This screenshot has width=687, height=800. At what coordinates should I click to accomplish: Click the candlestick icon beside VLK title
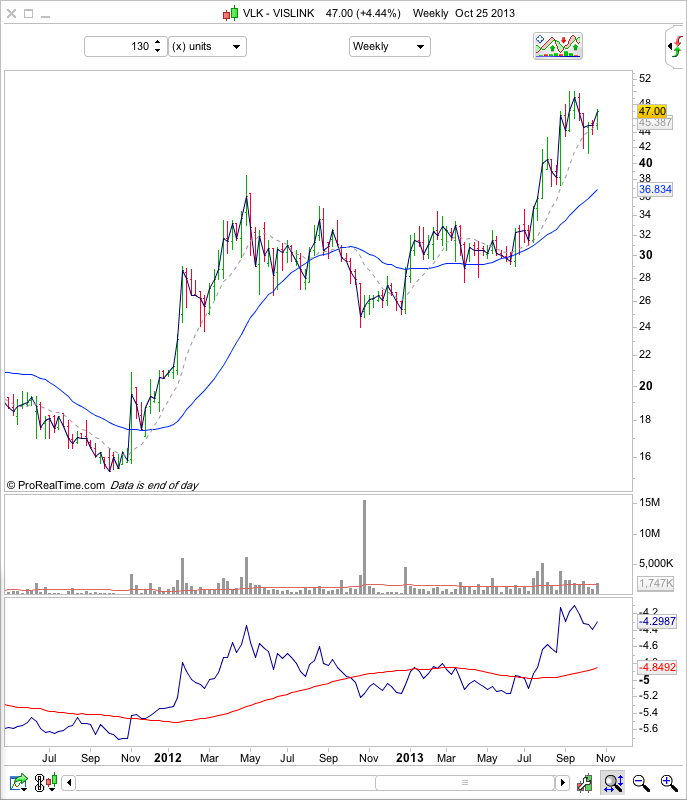[230, 13]
